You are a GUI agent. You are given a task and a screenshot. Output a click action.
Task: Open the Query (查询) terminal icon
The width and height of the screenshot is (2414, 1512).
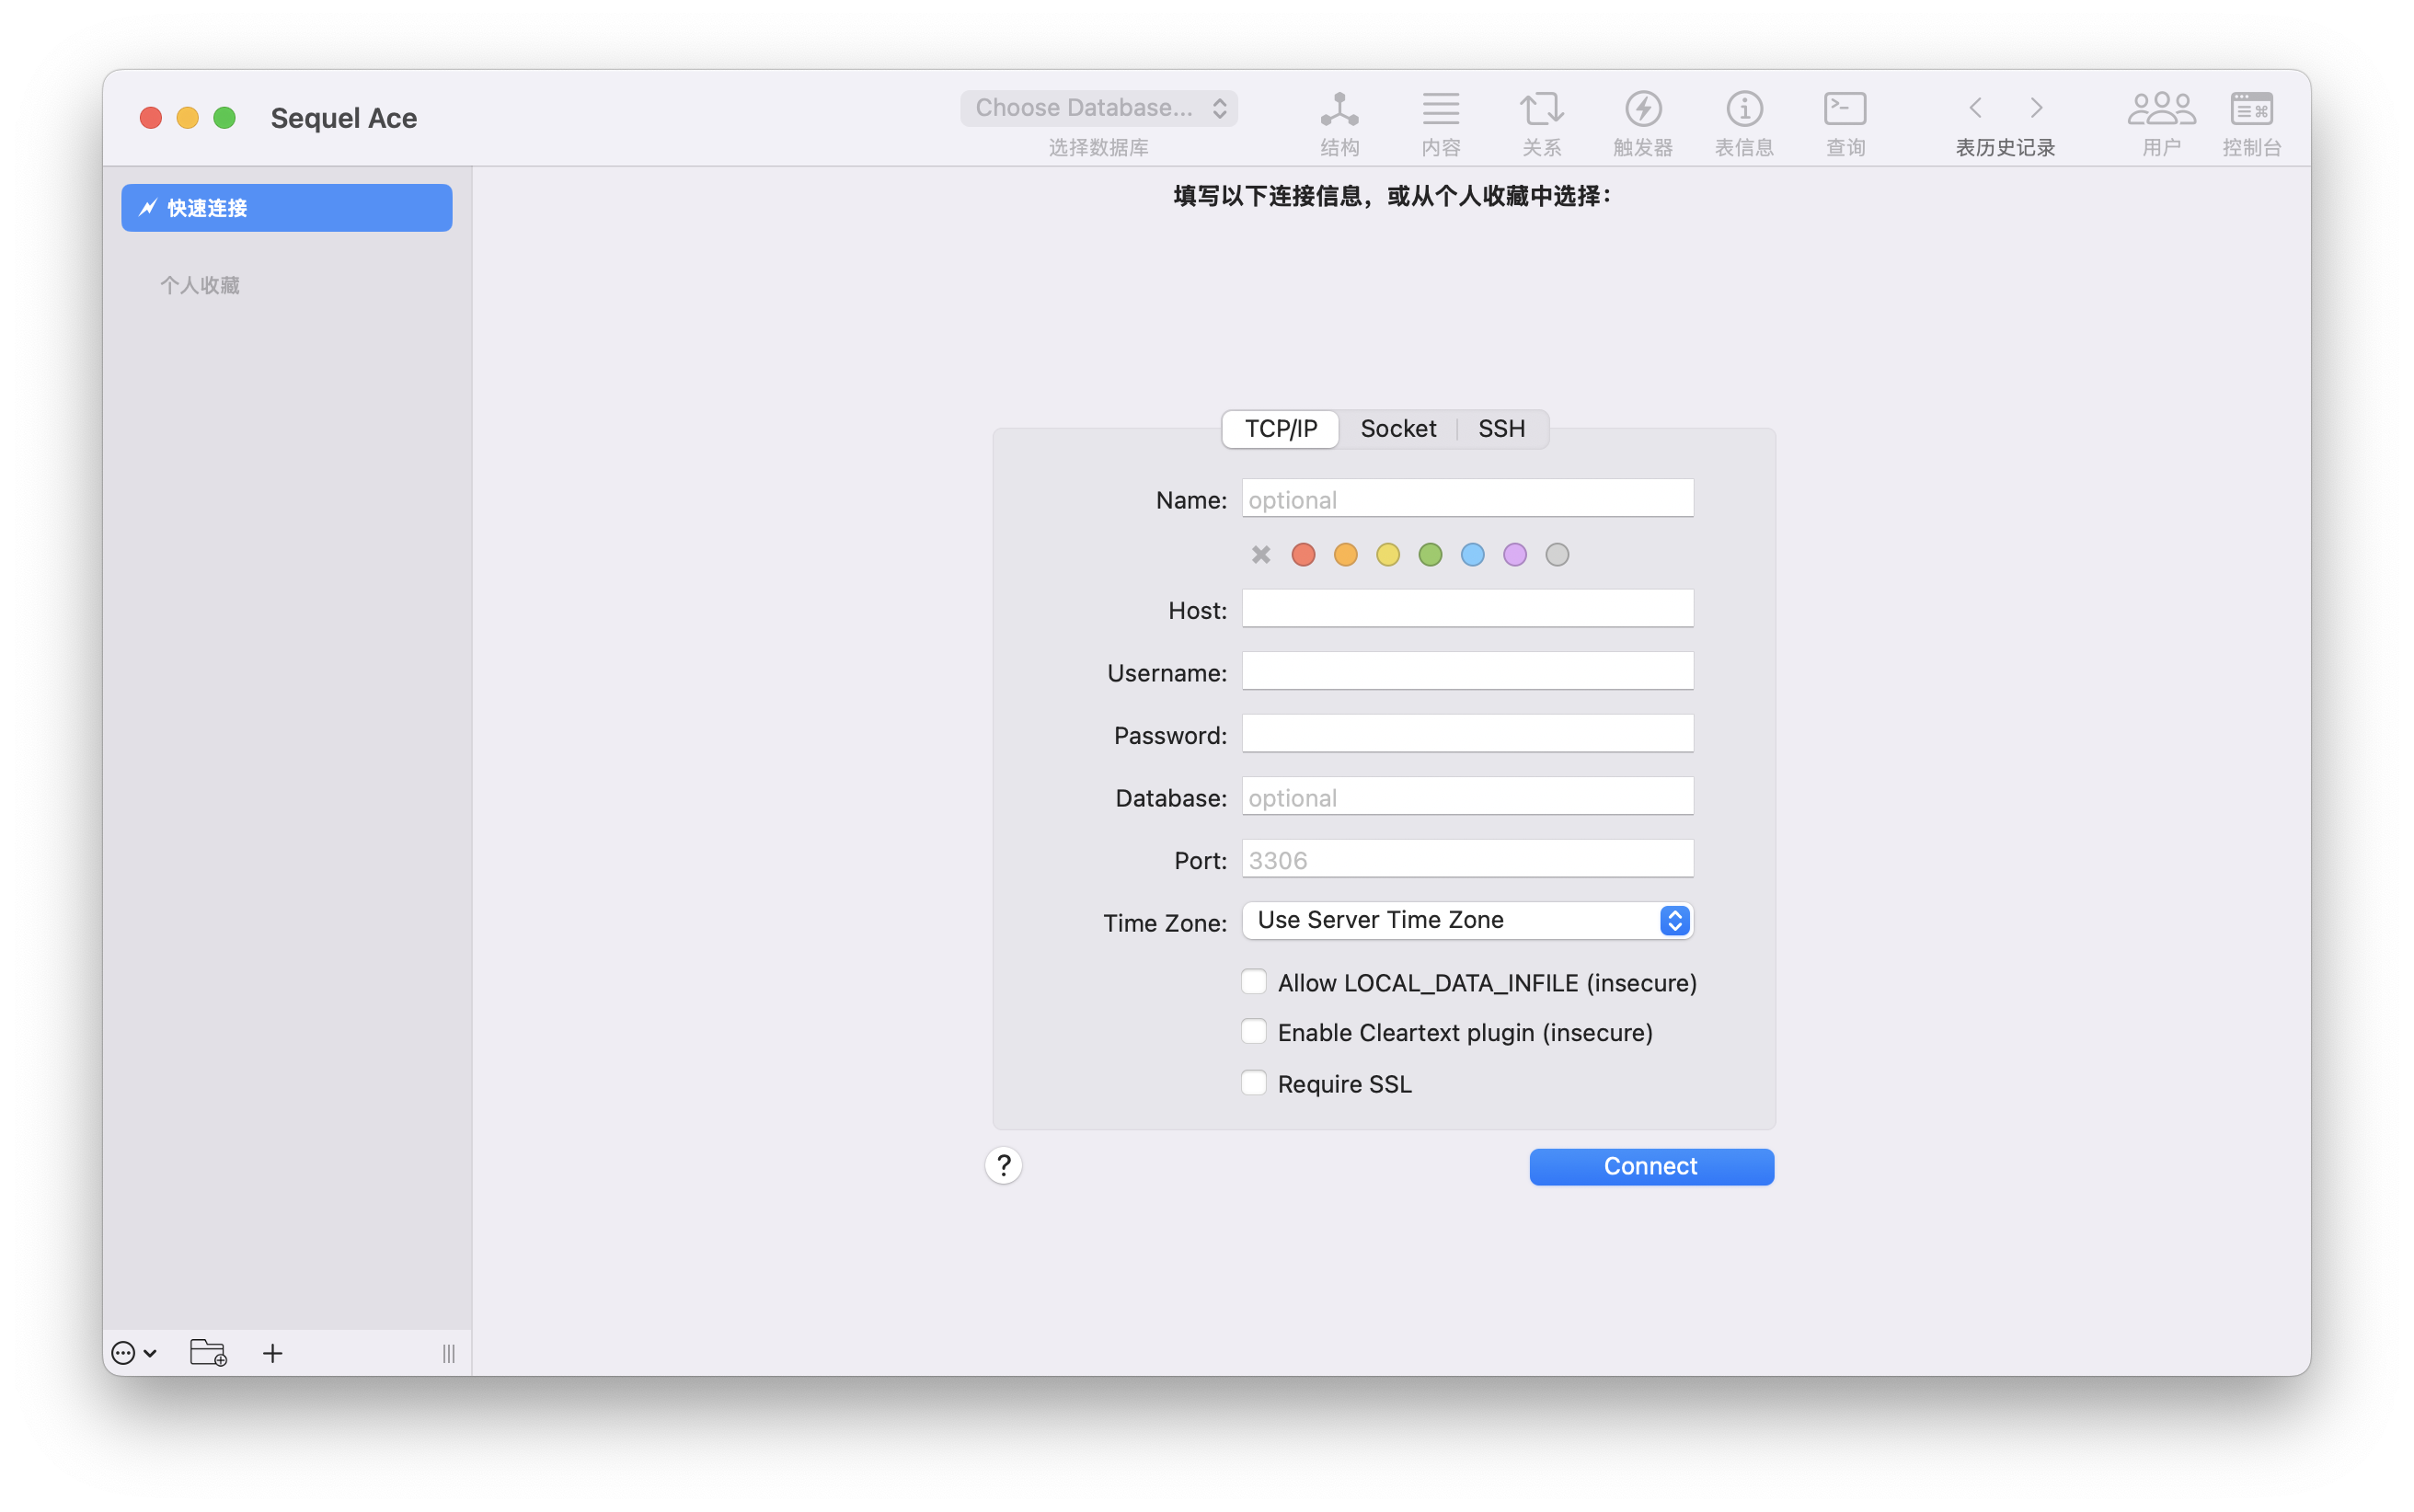pos(1845,109)
